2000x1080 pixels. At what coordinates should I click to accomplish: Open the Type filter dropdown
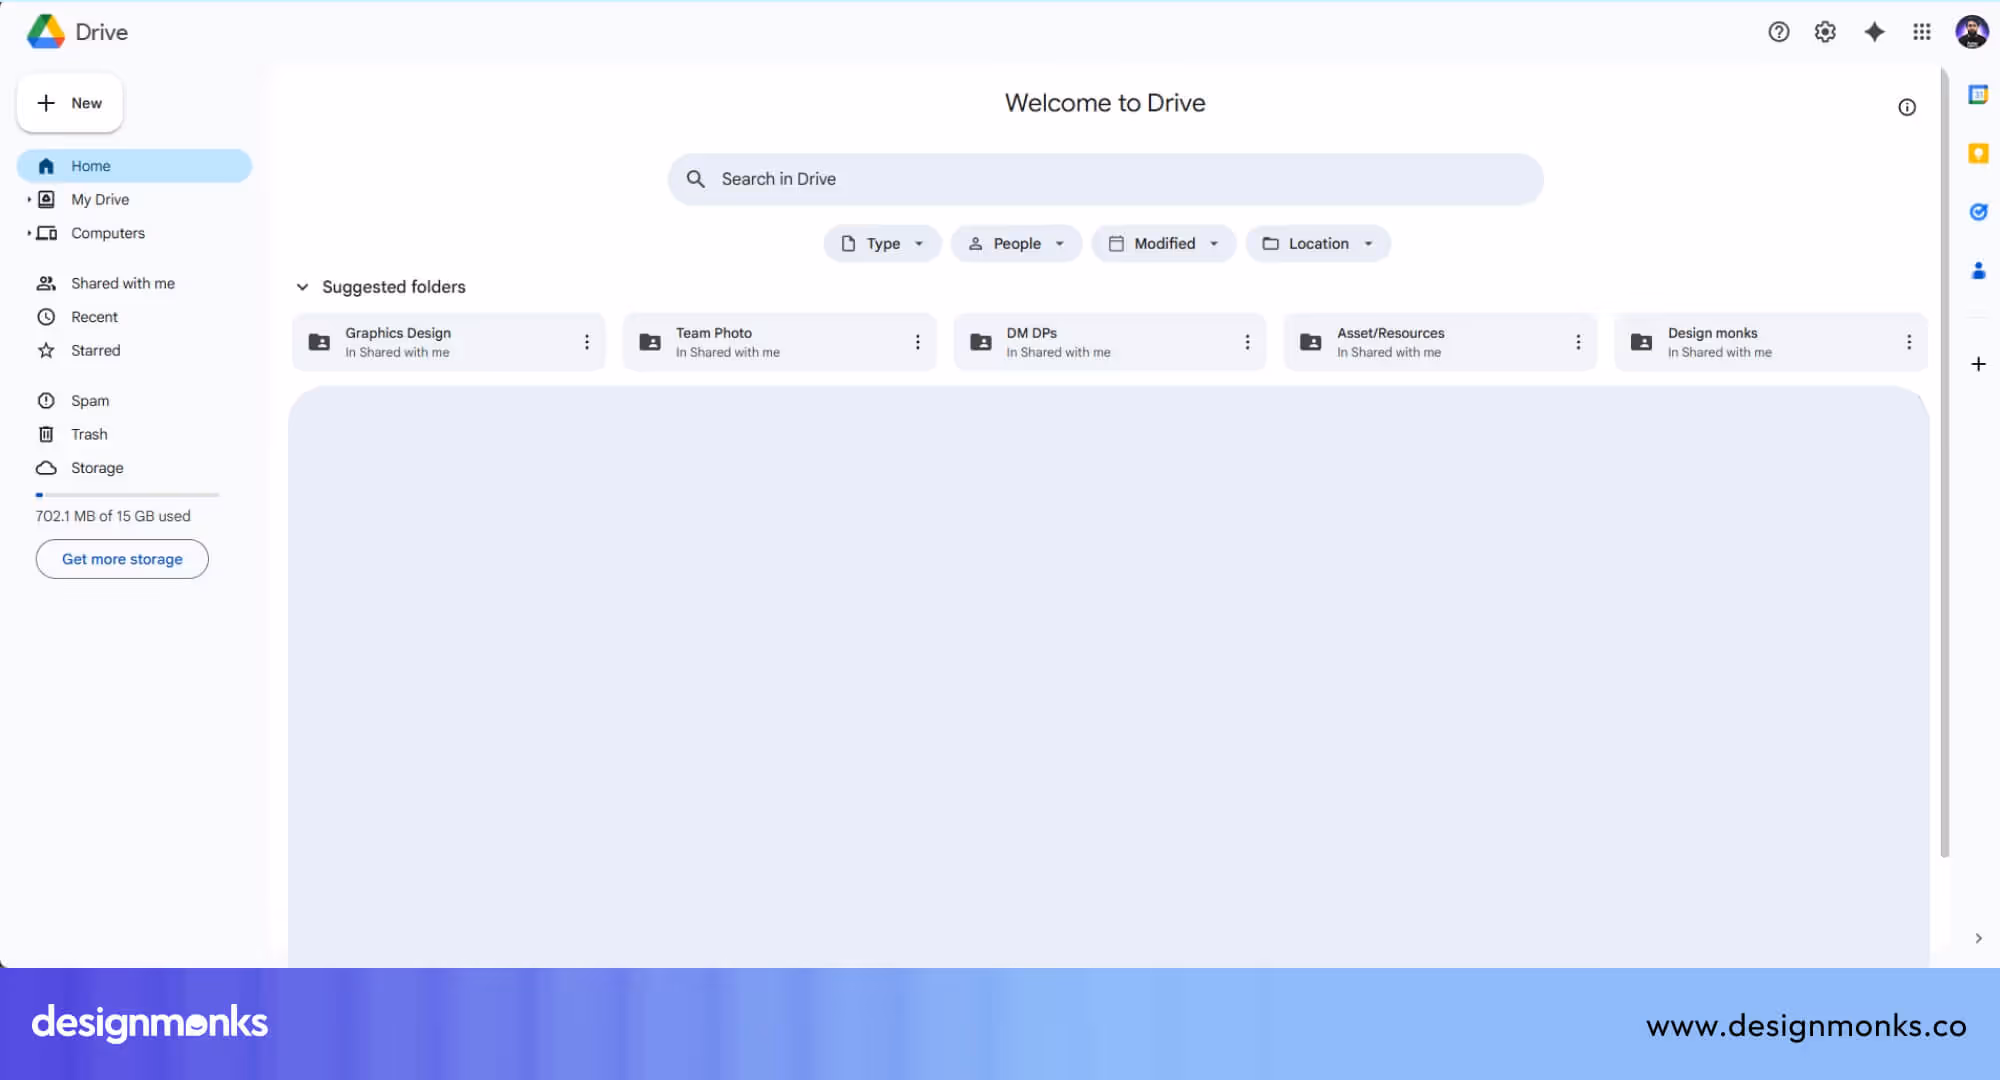coord(882,243)
